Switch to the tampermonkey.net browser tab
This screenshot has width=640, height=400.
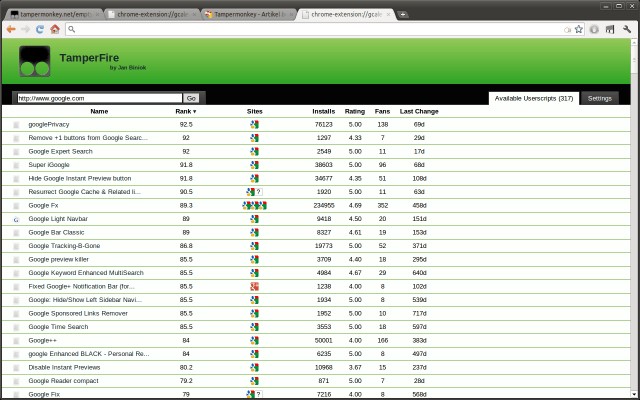[x=54, y=14]
